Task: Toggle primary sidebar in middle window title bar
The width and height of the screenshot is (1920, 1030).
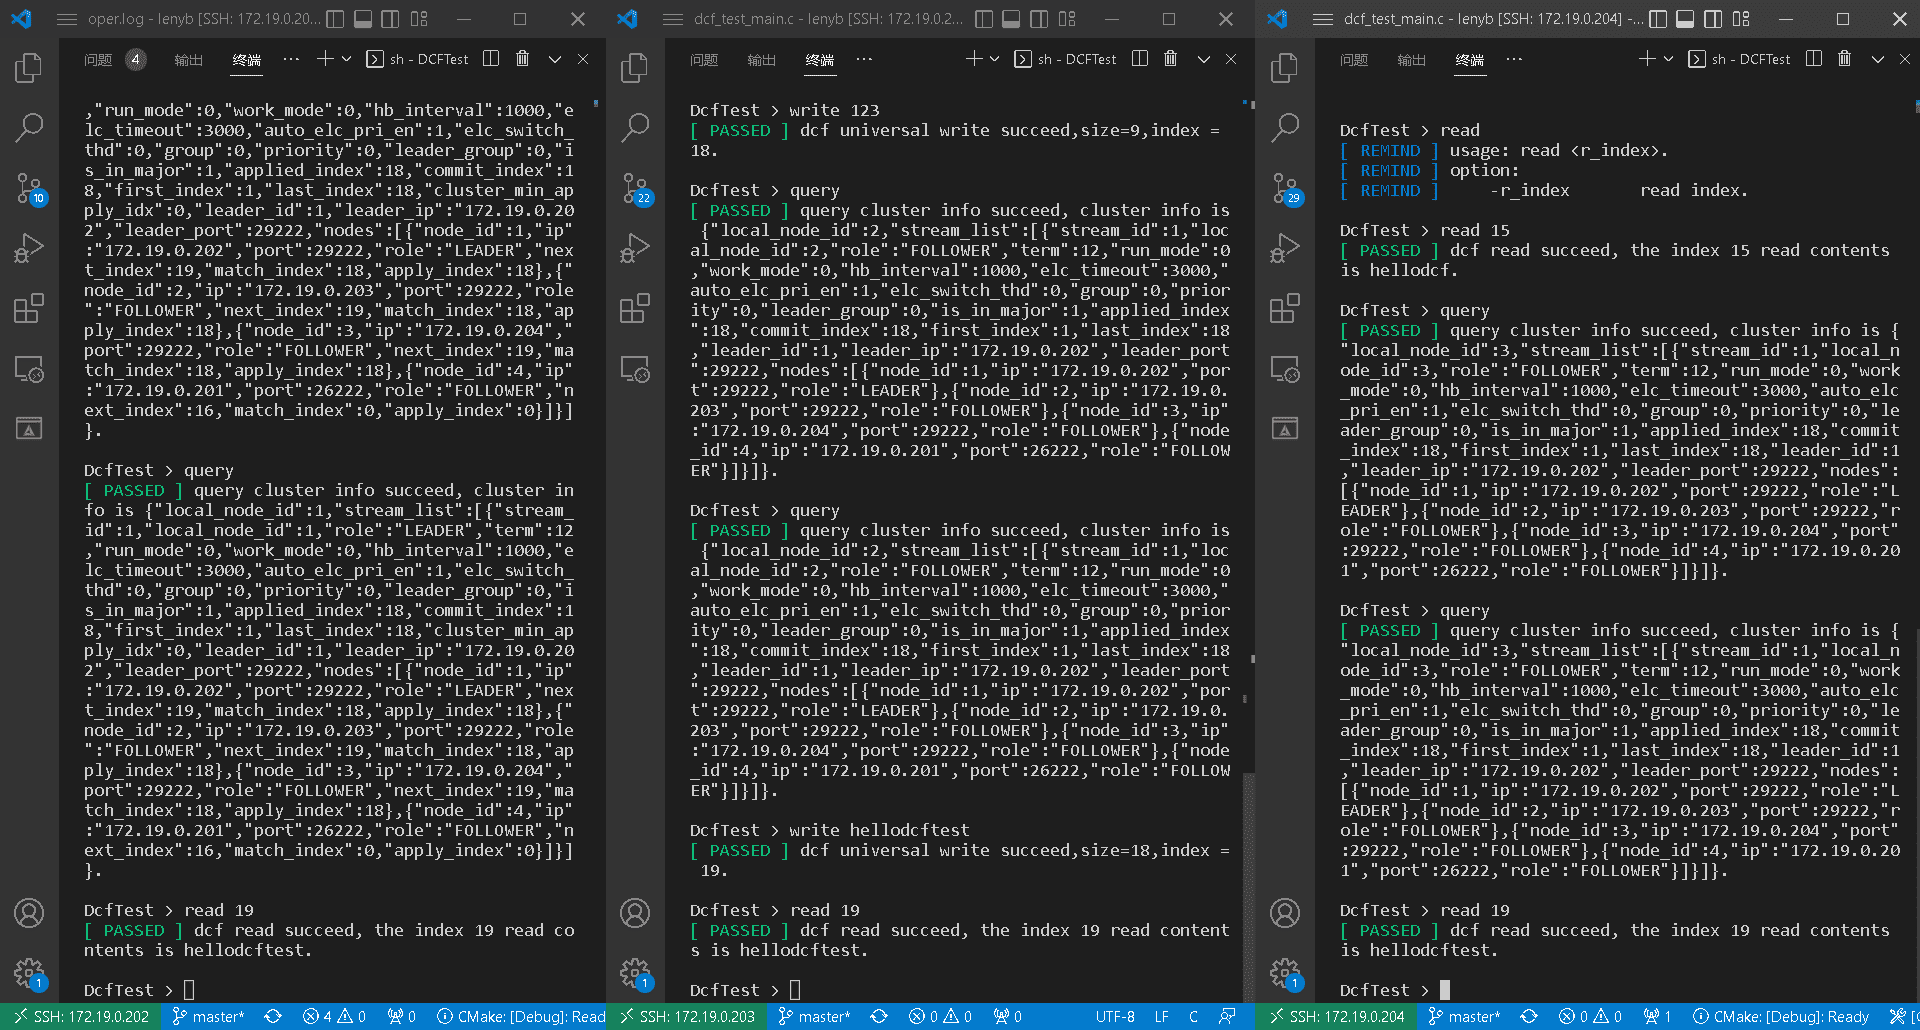Action: pos(984,19)
